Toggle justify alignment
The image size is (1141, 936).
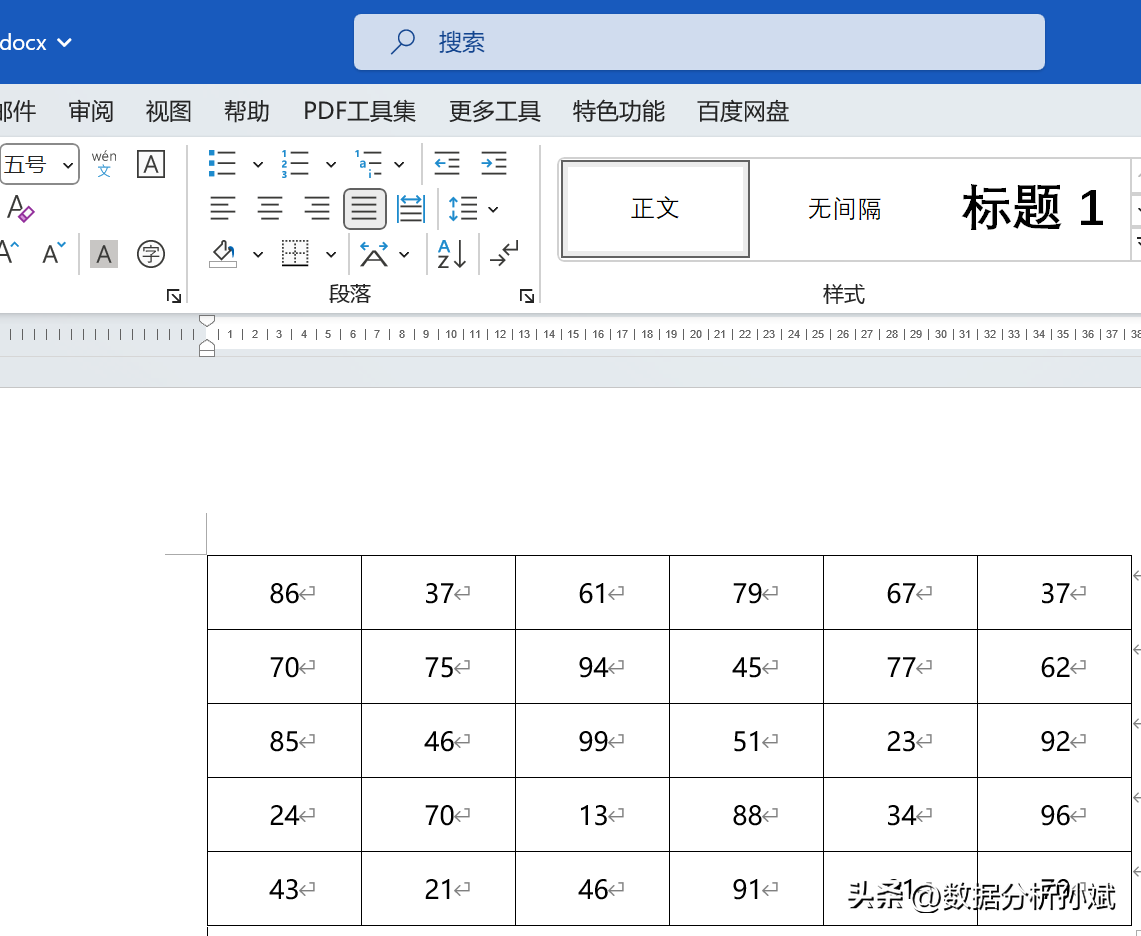365,209
